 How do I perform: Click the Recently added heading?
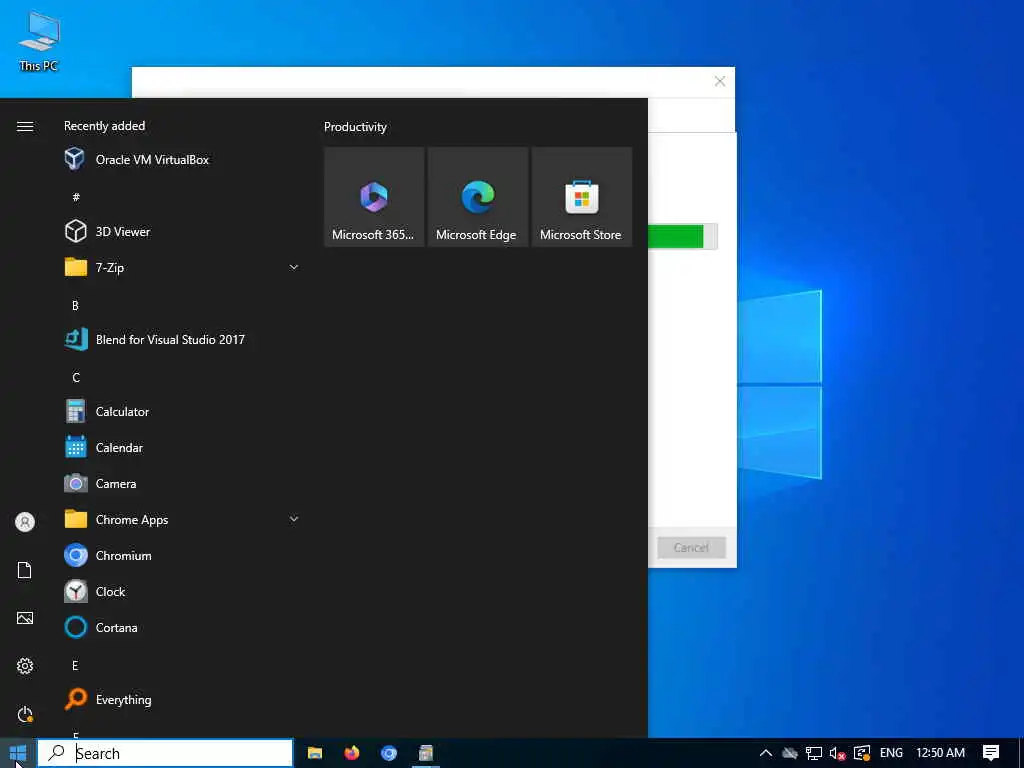104,126
